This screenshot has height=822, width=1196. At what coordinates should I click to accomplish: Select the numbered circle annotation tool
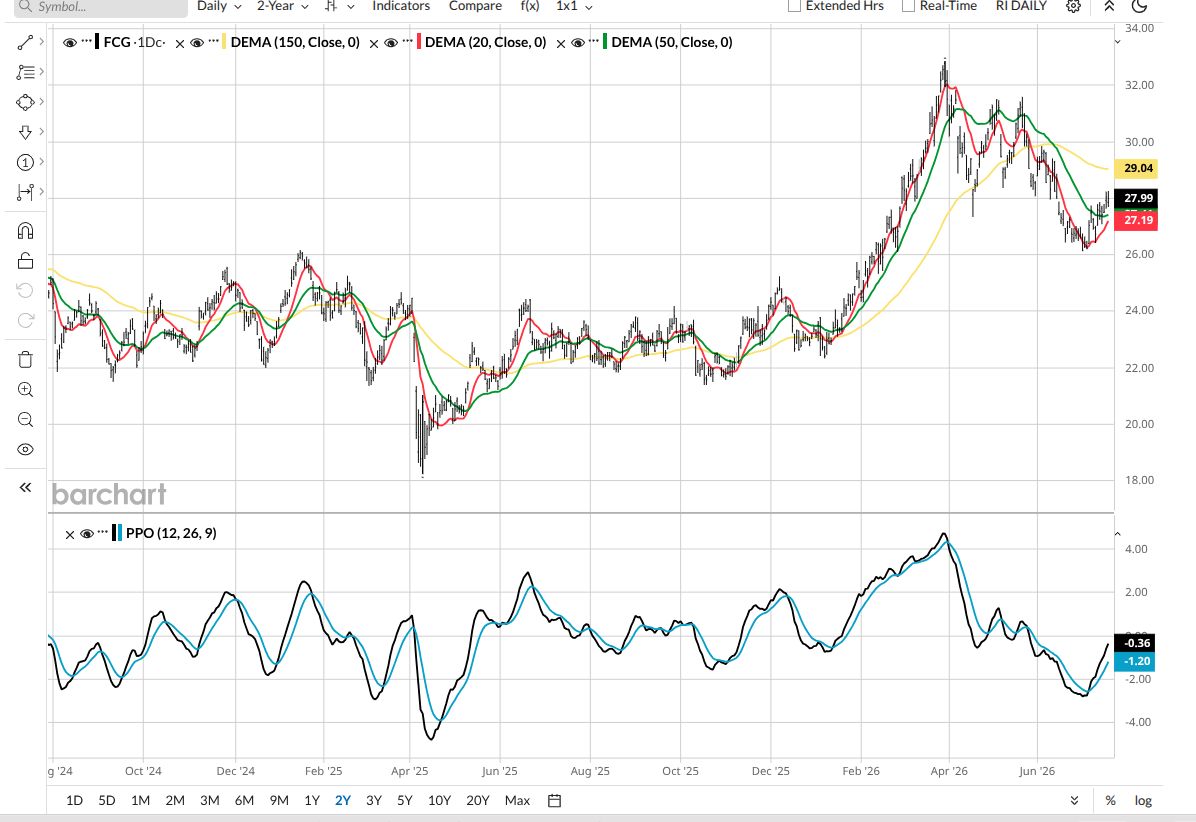pos(25,162)
